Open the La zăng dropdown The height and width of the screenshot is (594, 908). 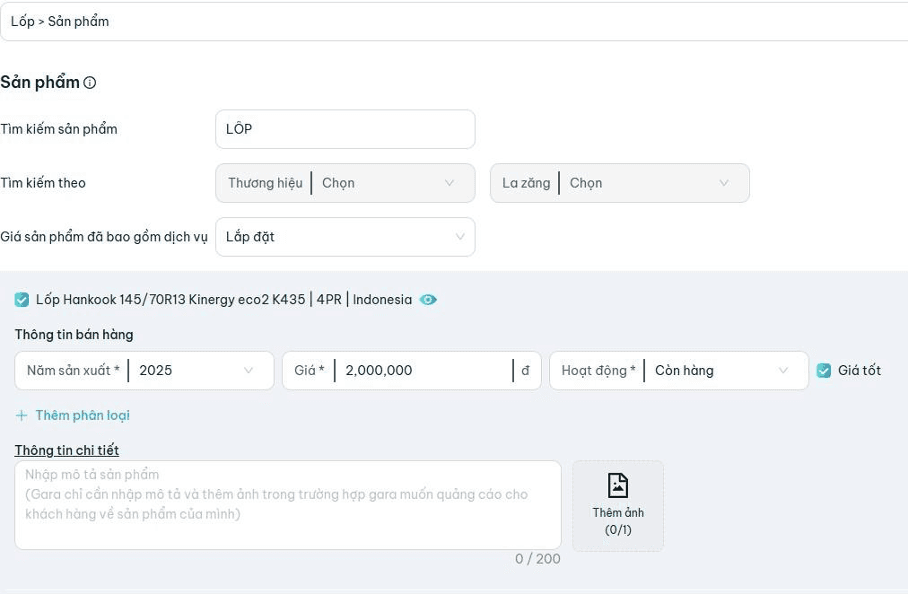click(x=620, y=183)
